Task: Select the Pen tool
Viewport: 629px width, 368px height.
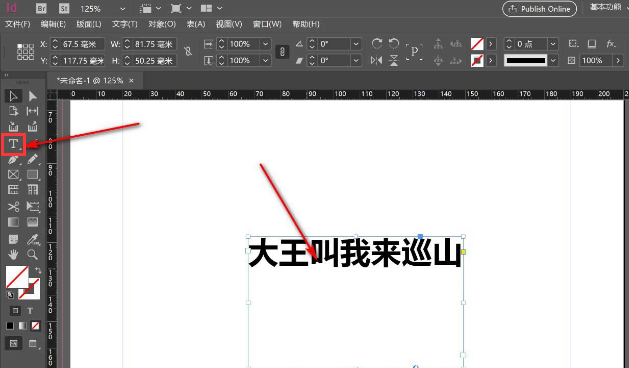Action: click(x=13, y=160)
